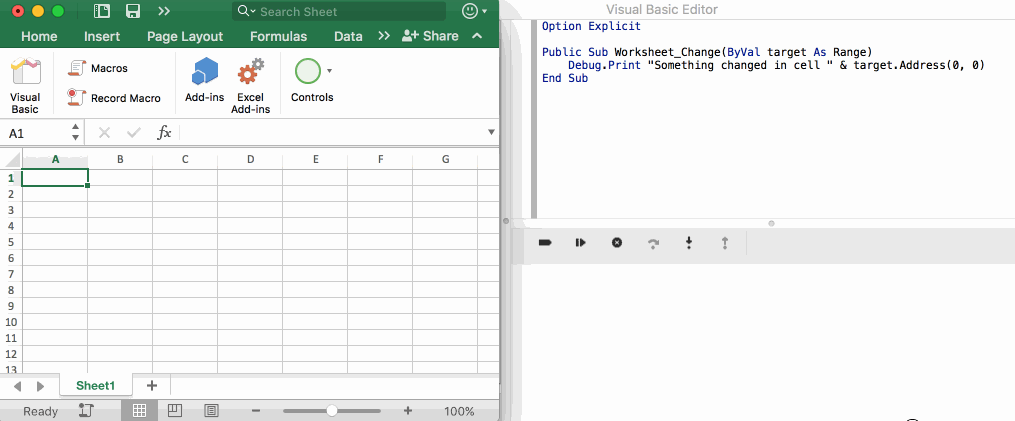Click cell A1

55,177
